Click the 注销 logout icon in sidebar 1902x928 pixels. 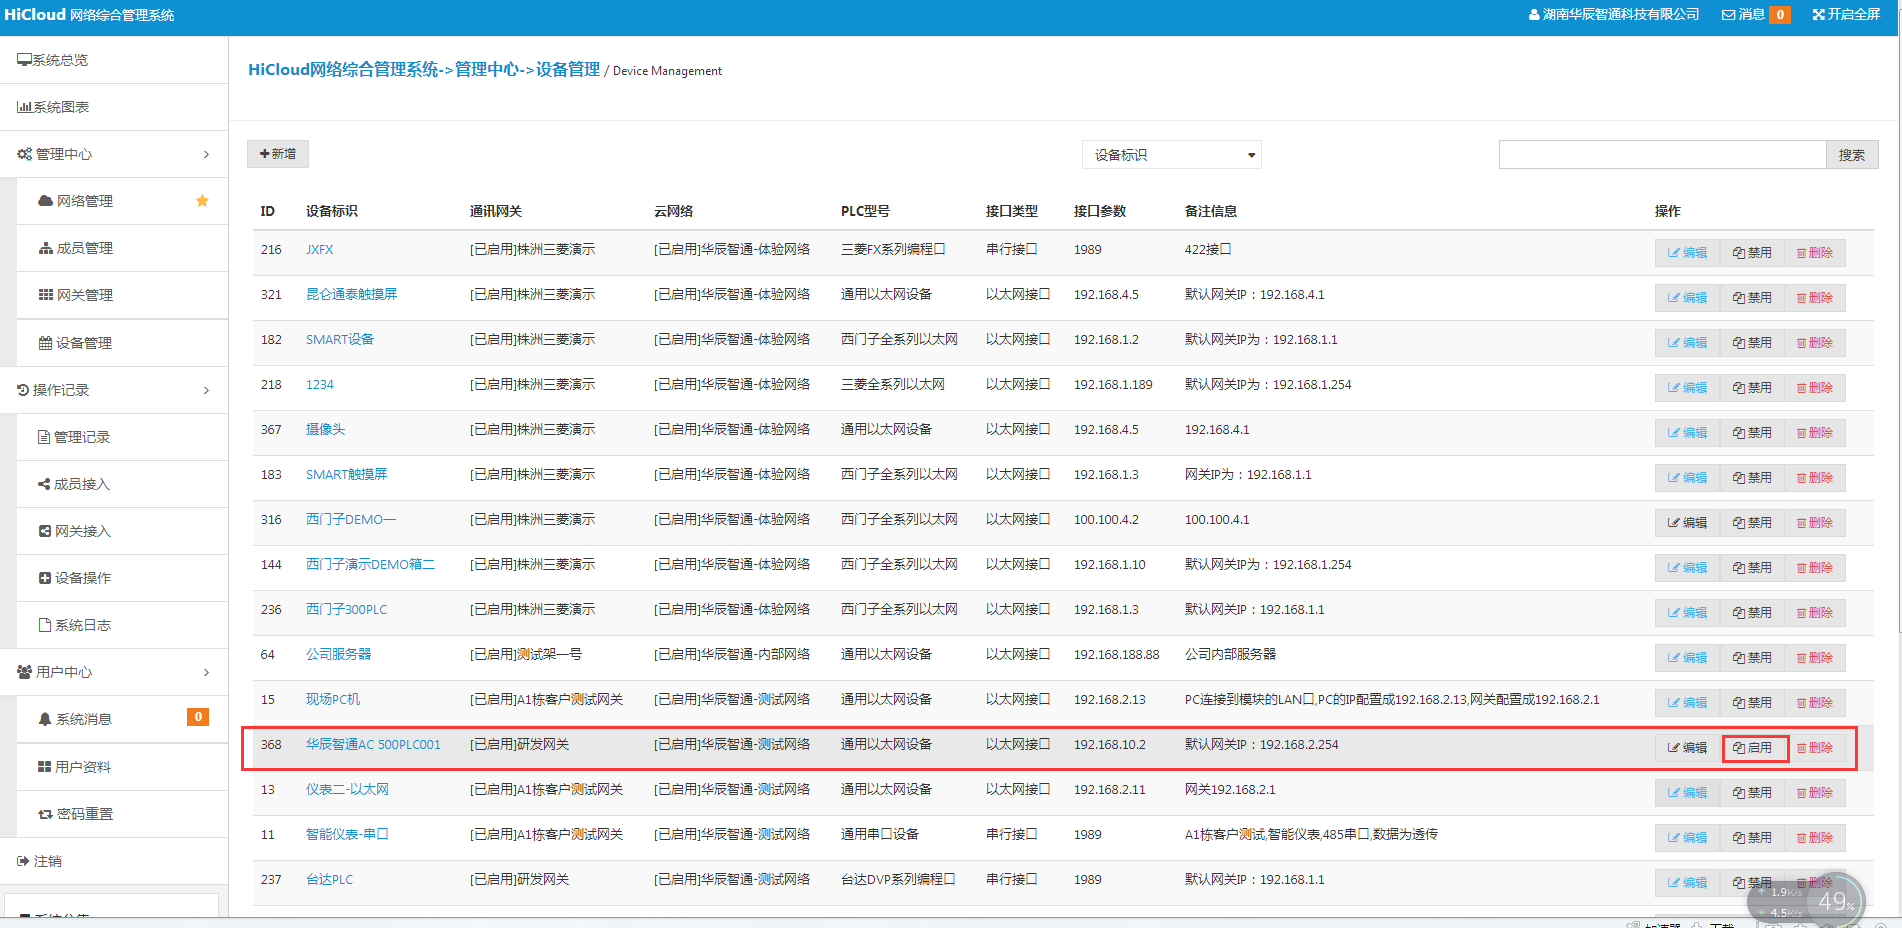coord(23,861)
